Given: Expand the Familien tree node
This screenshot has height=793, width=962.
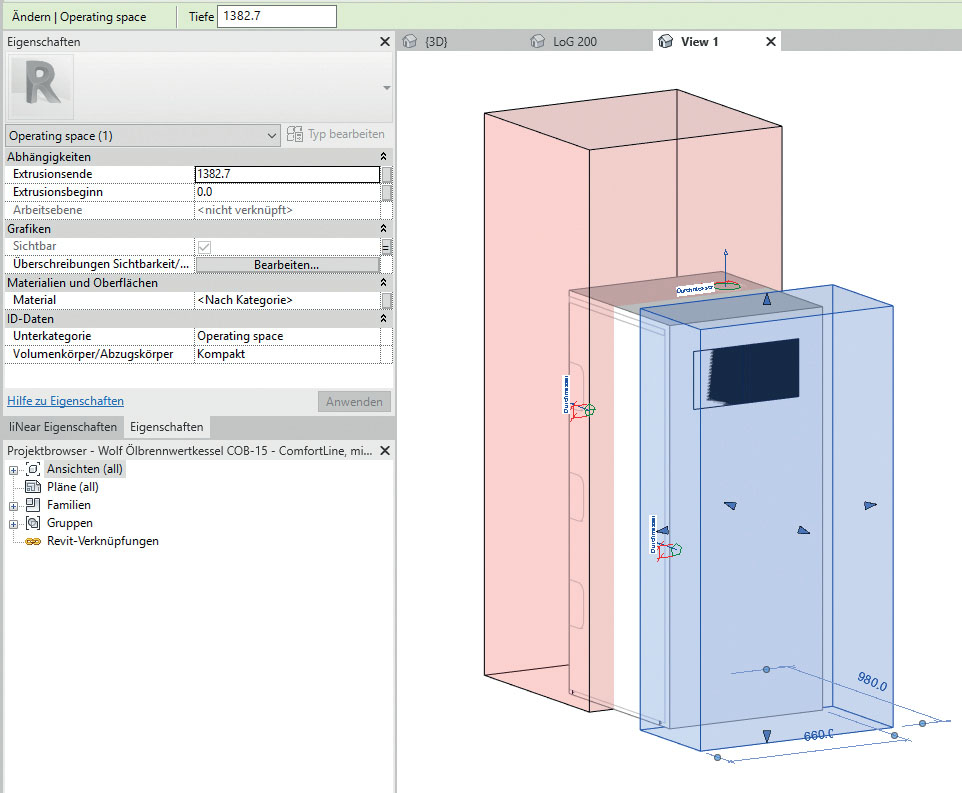Looking at the screenshot, I should click(13, 507).
